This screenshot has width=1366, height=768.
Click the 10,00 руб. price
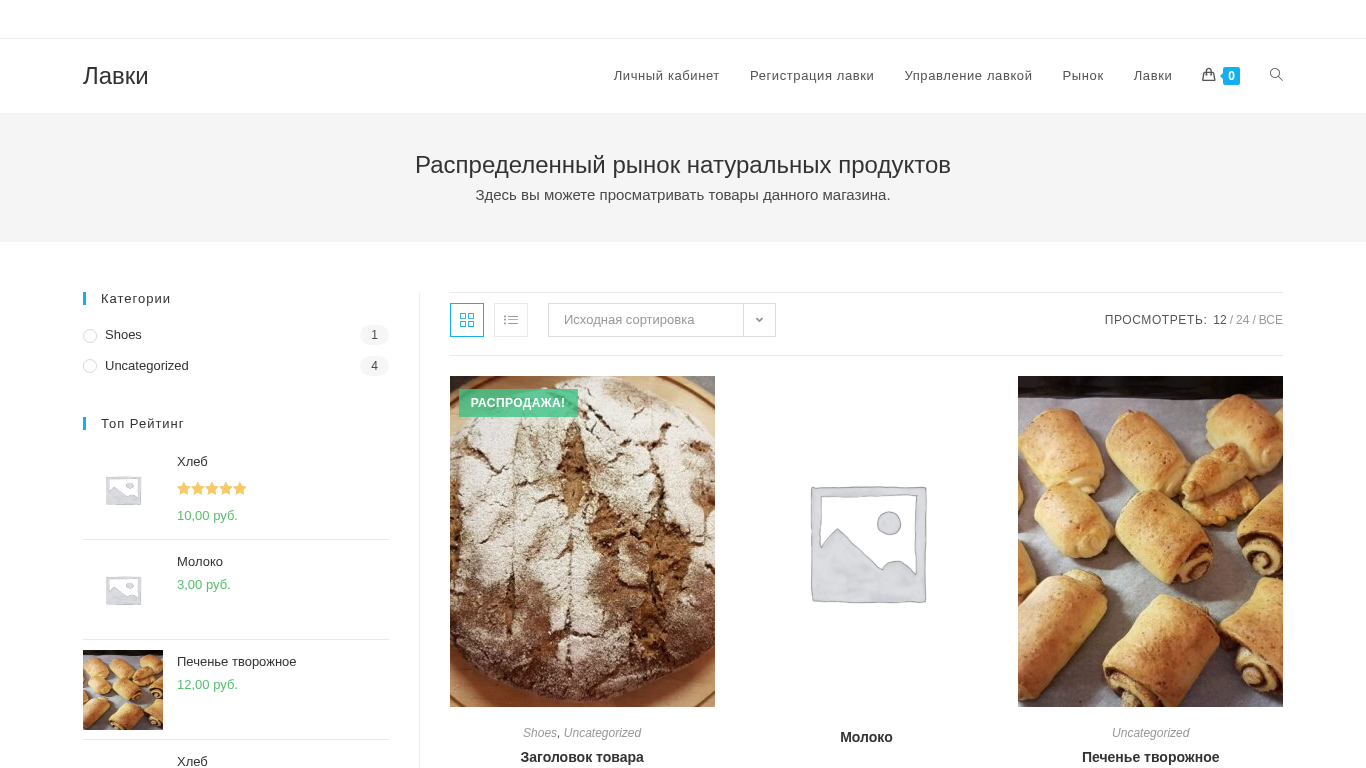pyautogui.click(x=207, y=516)
